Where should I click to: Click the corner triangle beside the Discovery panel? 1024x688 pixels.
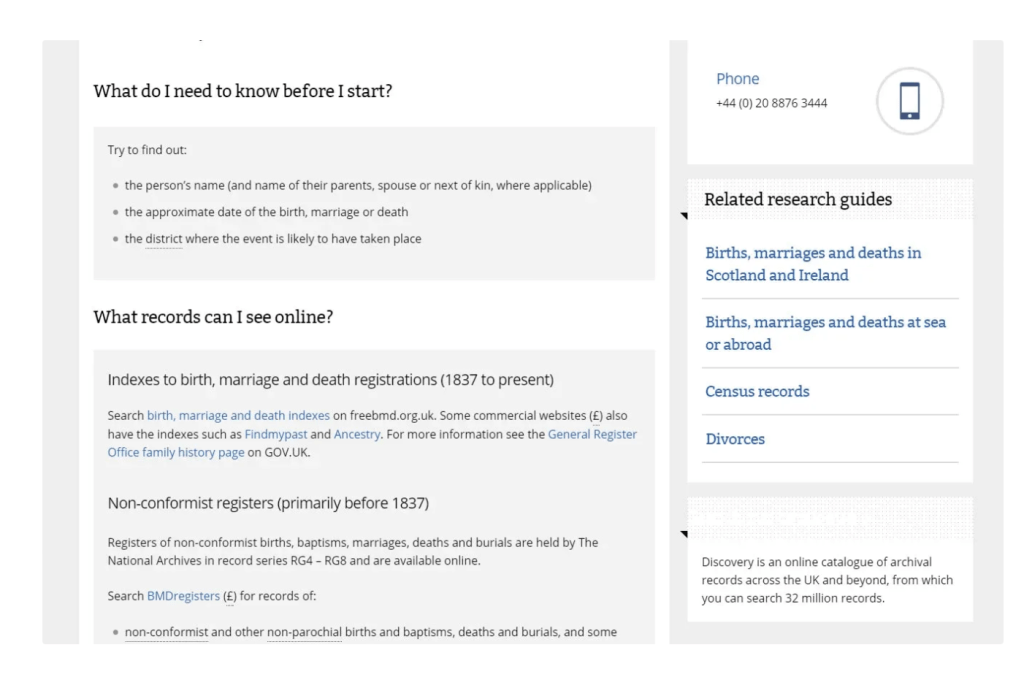point(684,534)
